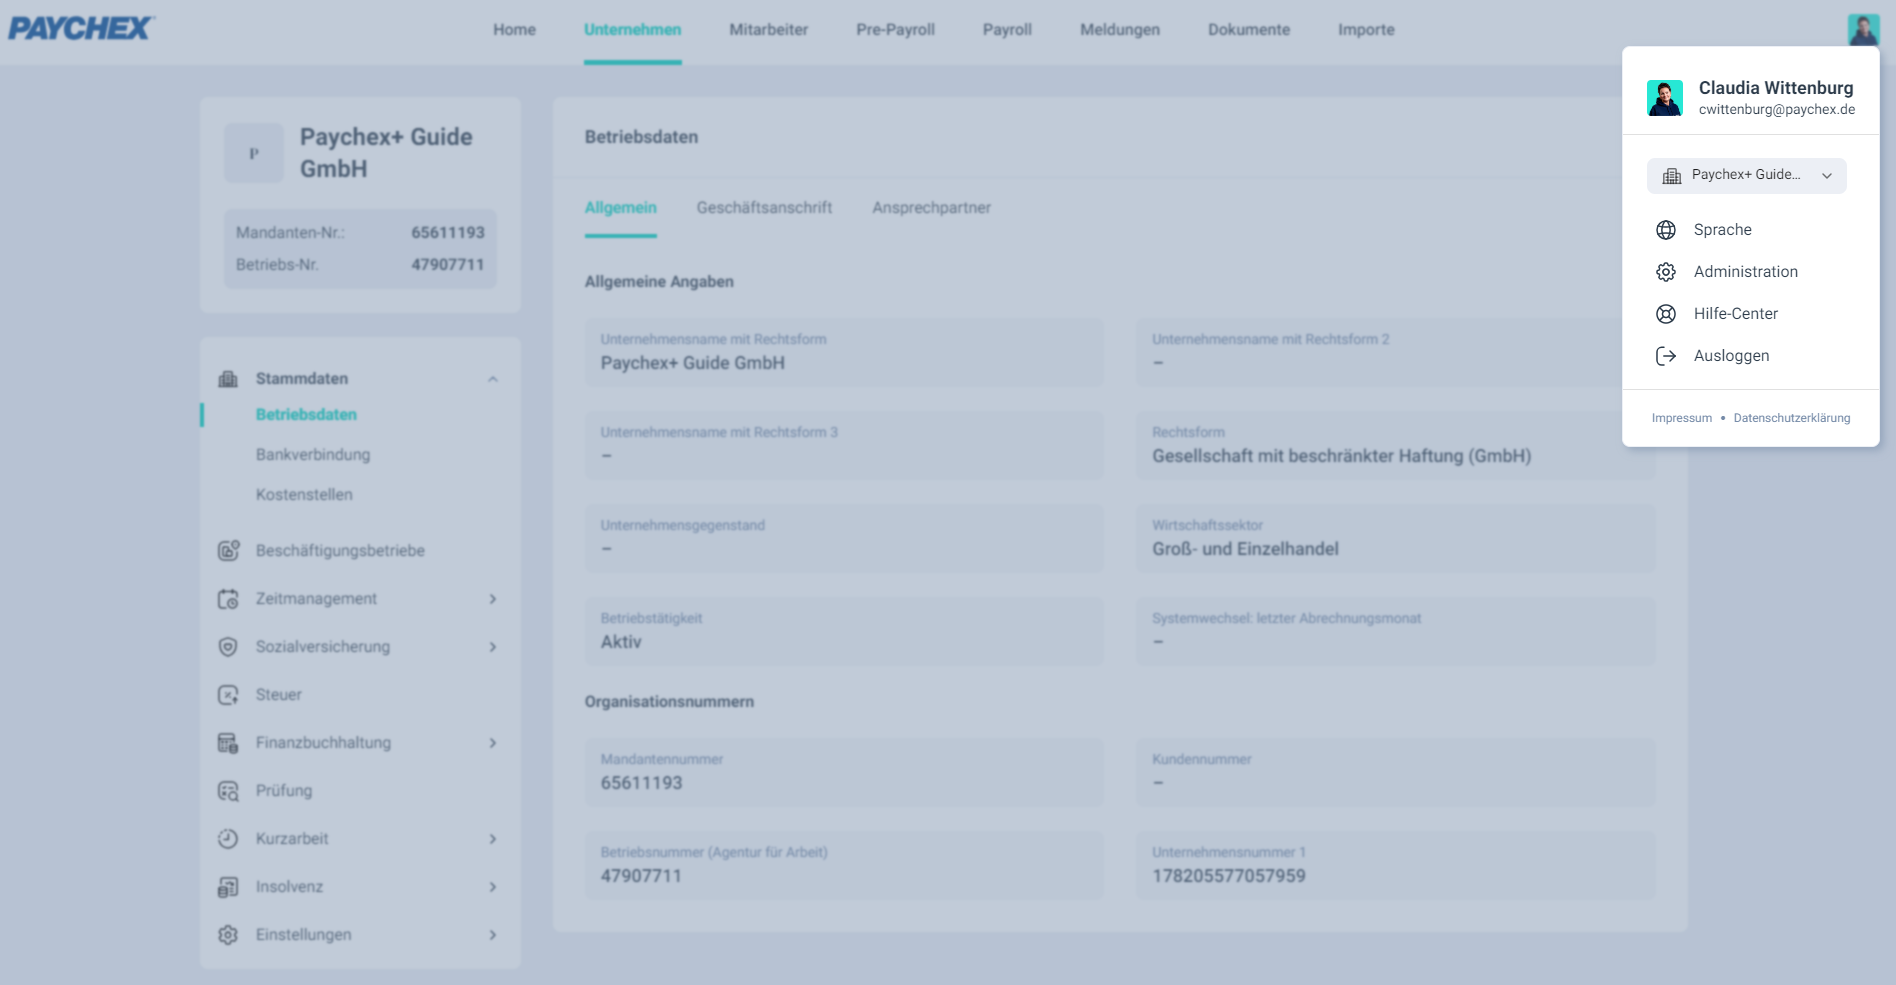Click the Steuer sidebar icon

pyautogui.click(x=228, y=695)
